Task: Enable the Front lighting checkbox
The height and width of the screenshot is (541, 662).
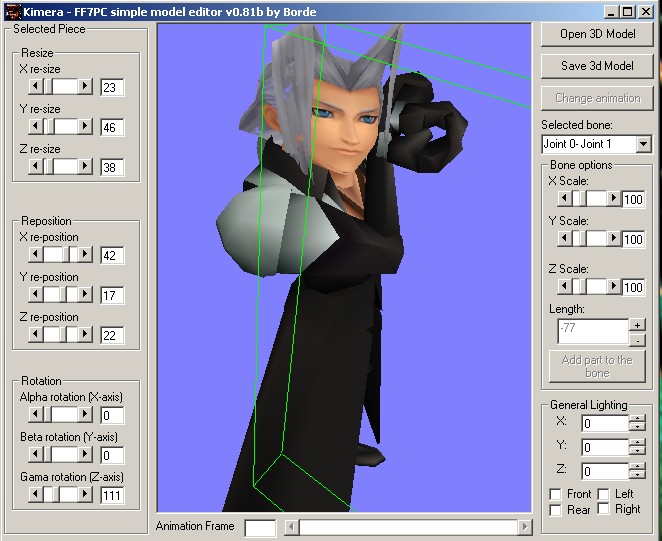Action: click(556, 494)
